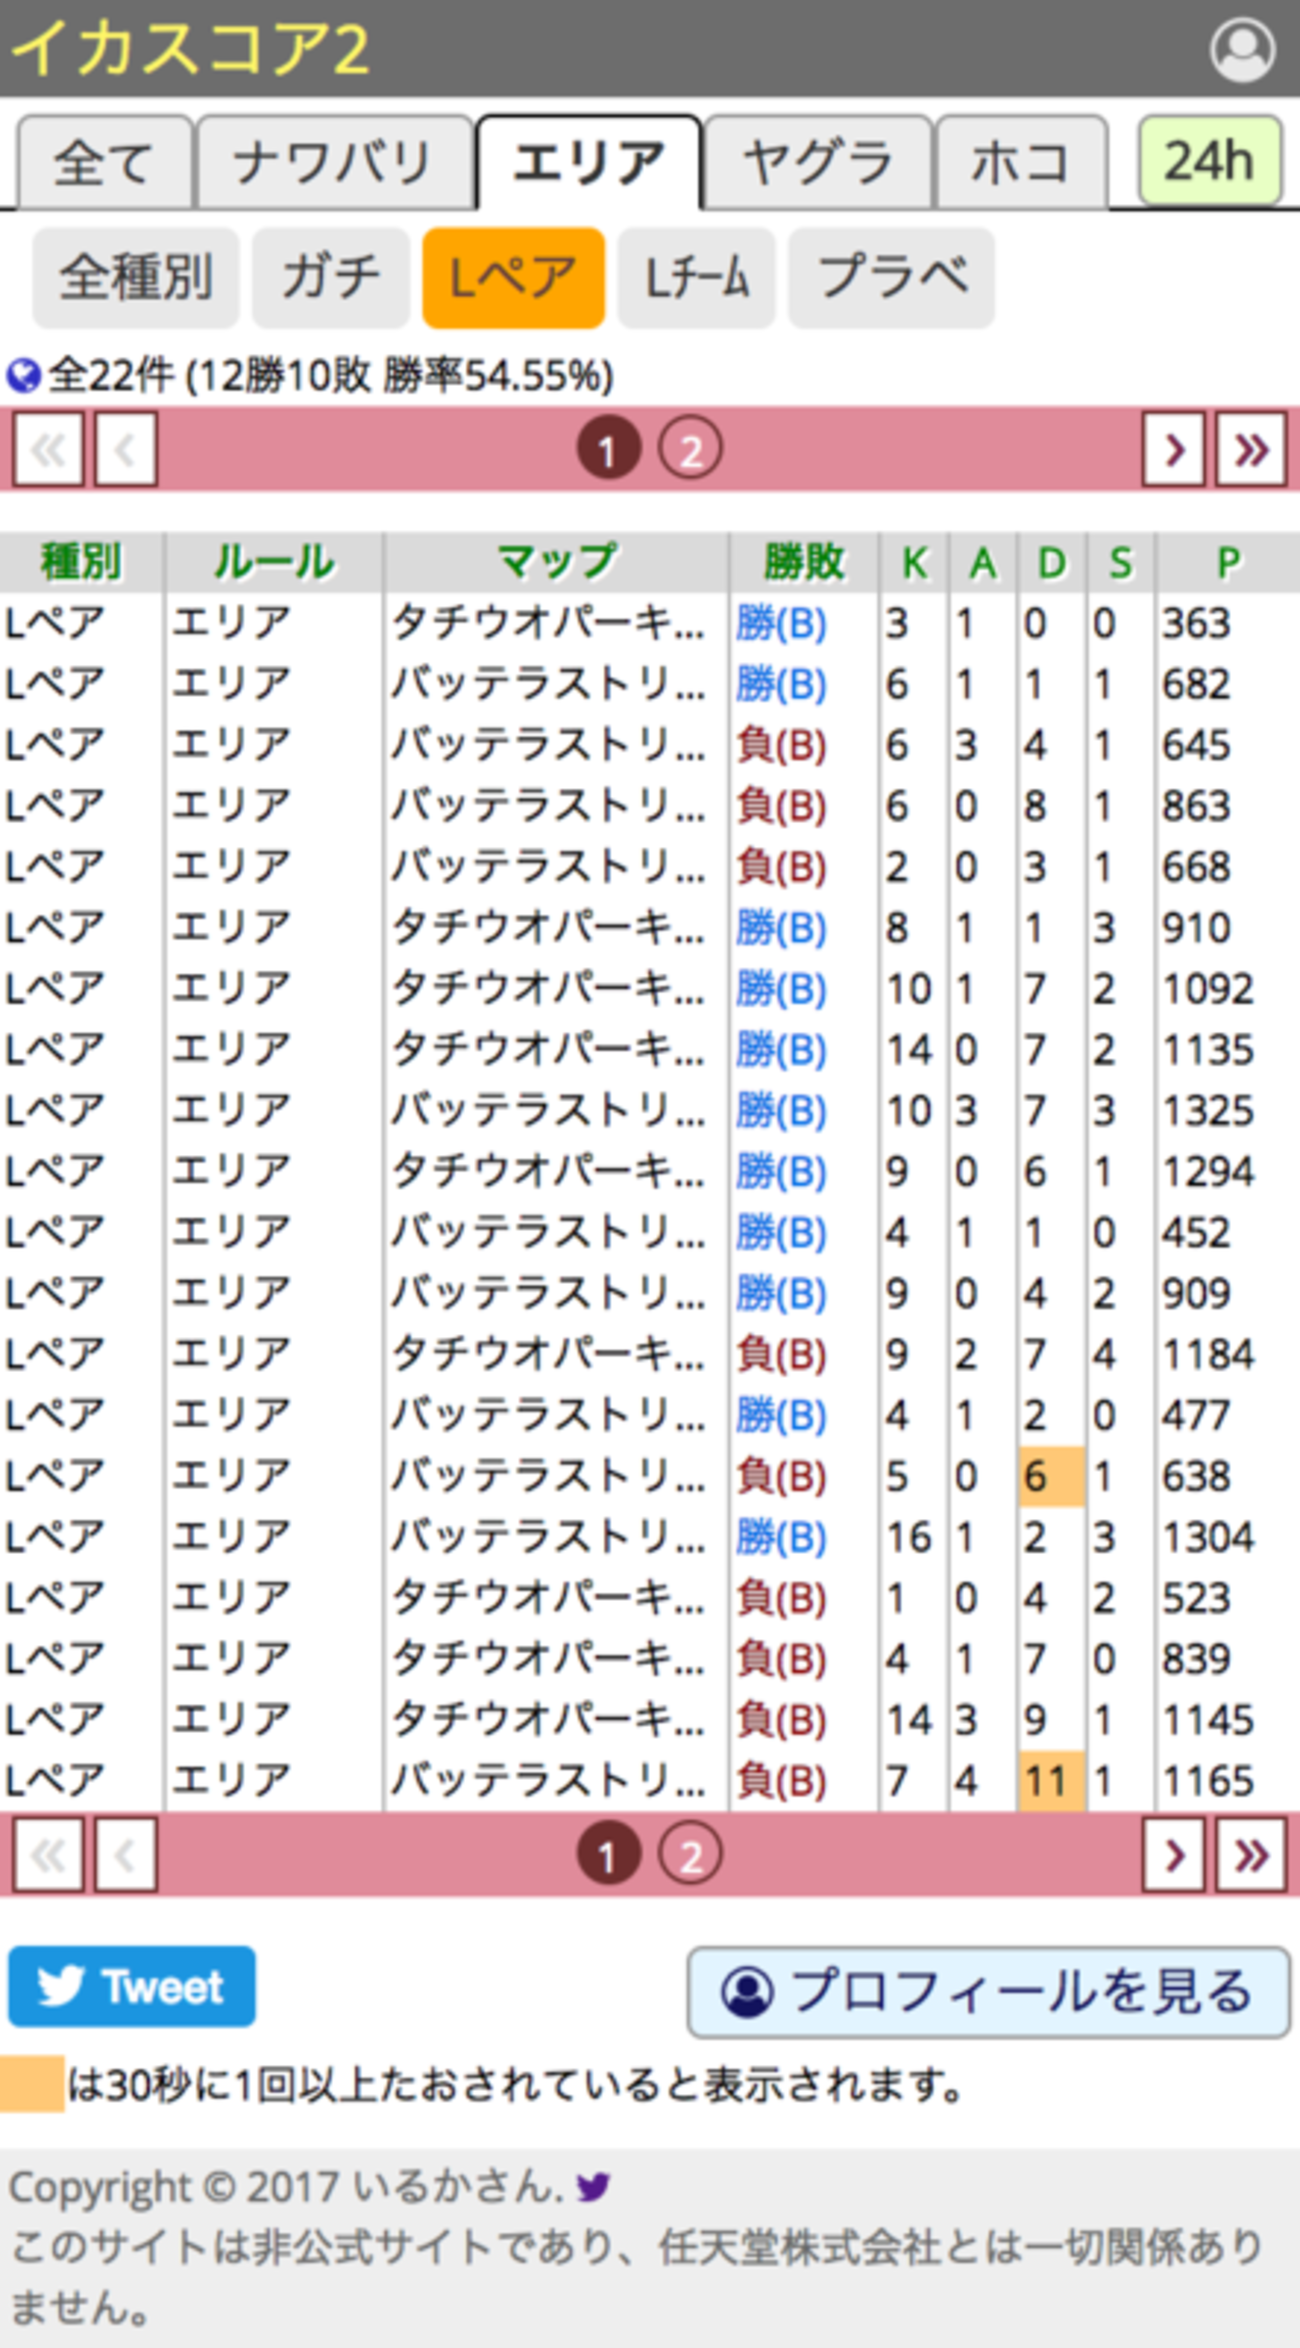Select page 2 in the bottom pager

tap(690, 1854)
